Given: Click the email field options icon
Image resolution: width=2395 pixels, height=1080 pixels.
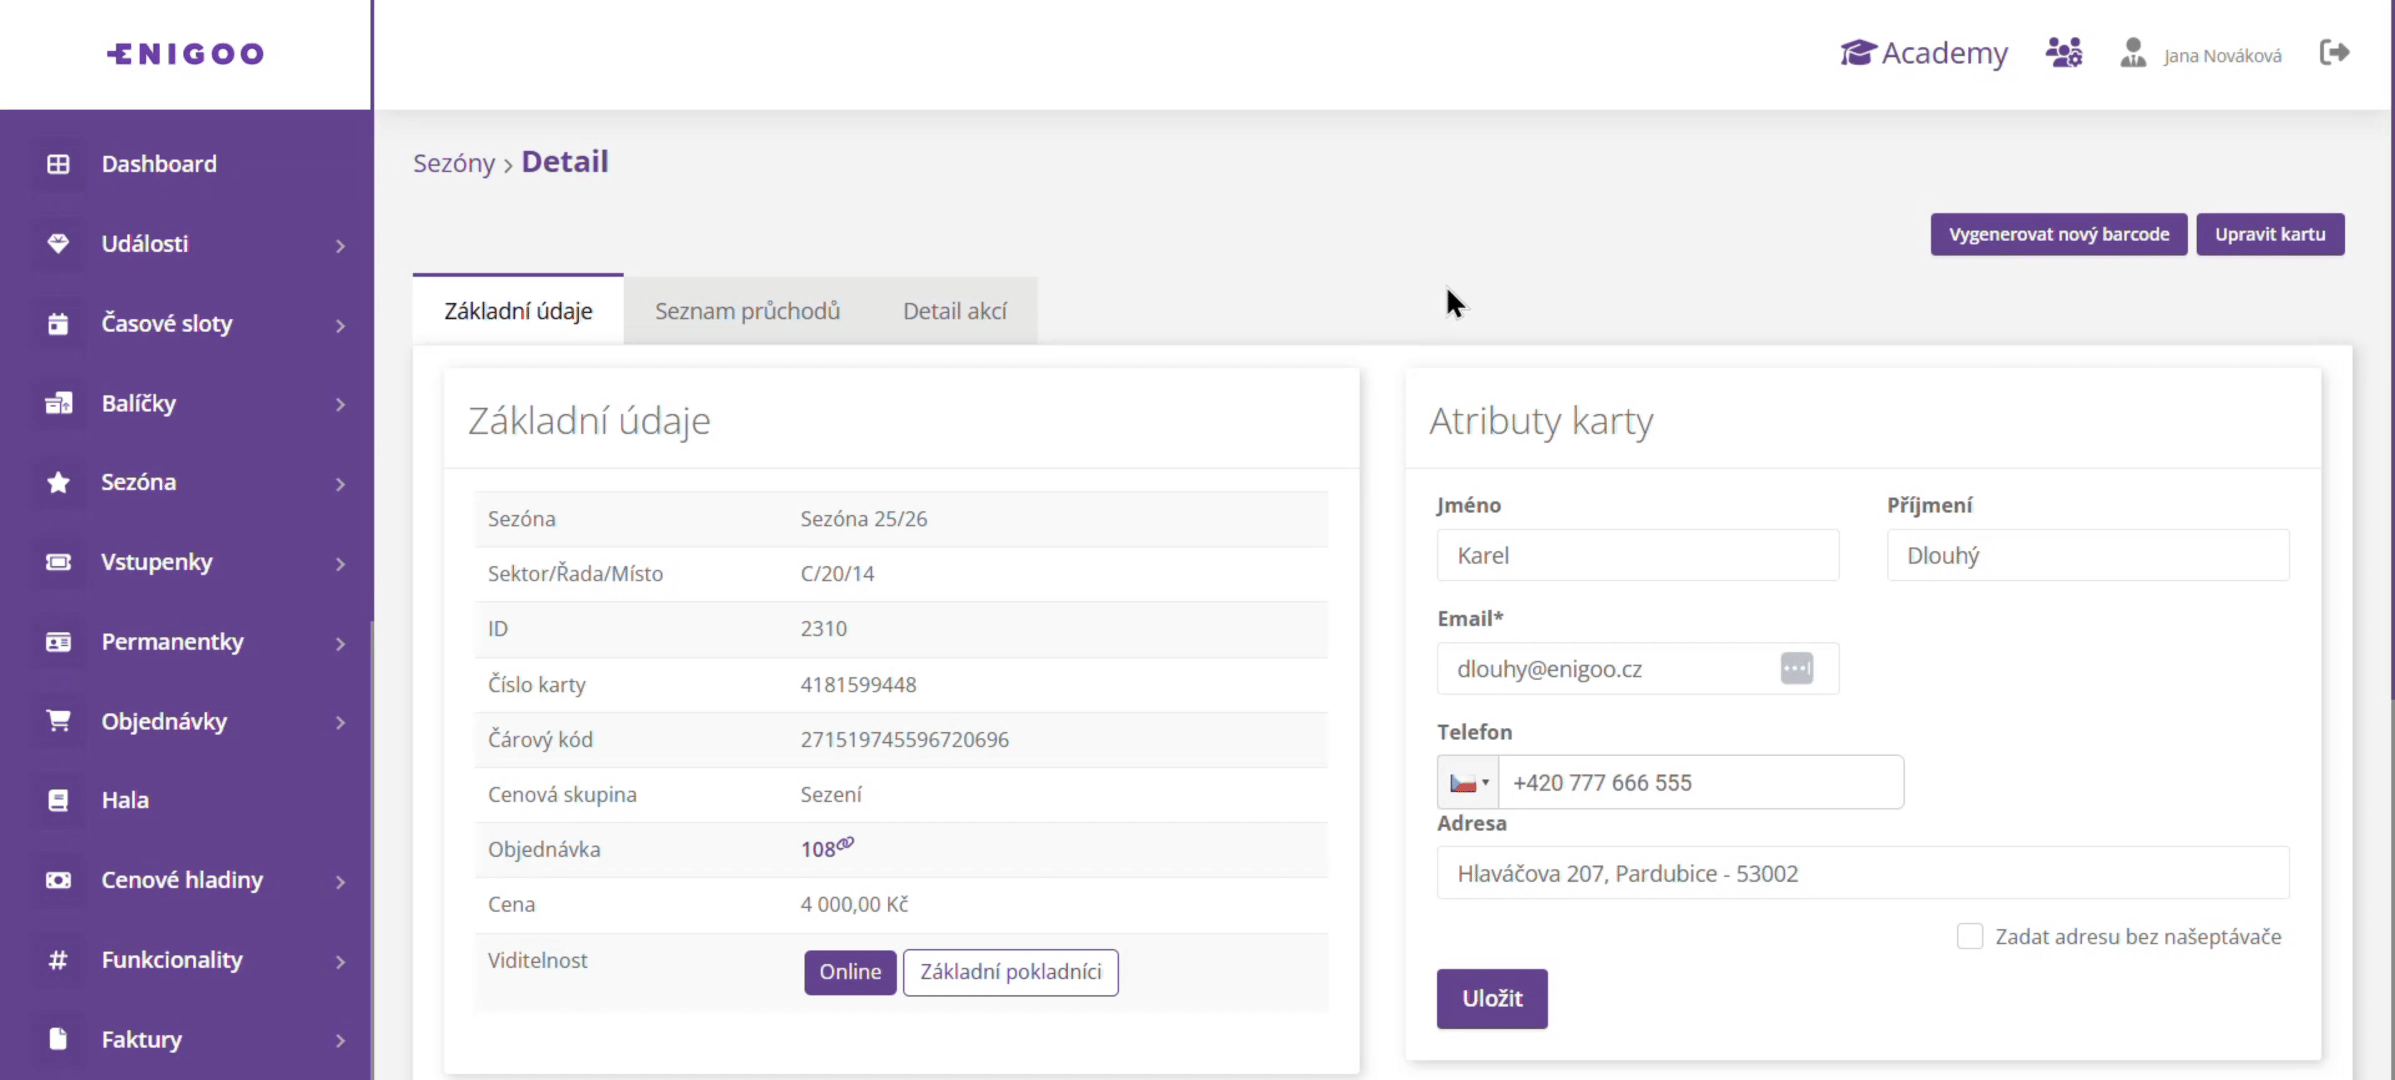Looking at the screenshot, I should pos(1796,668).
